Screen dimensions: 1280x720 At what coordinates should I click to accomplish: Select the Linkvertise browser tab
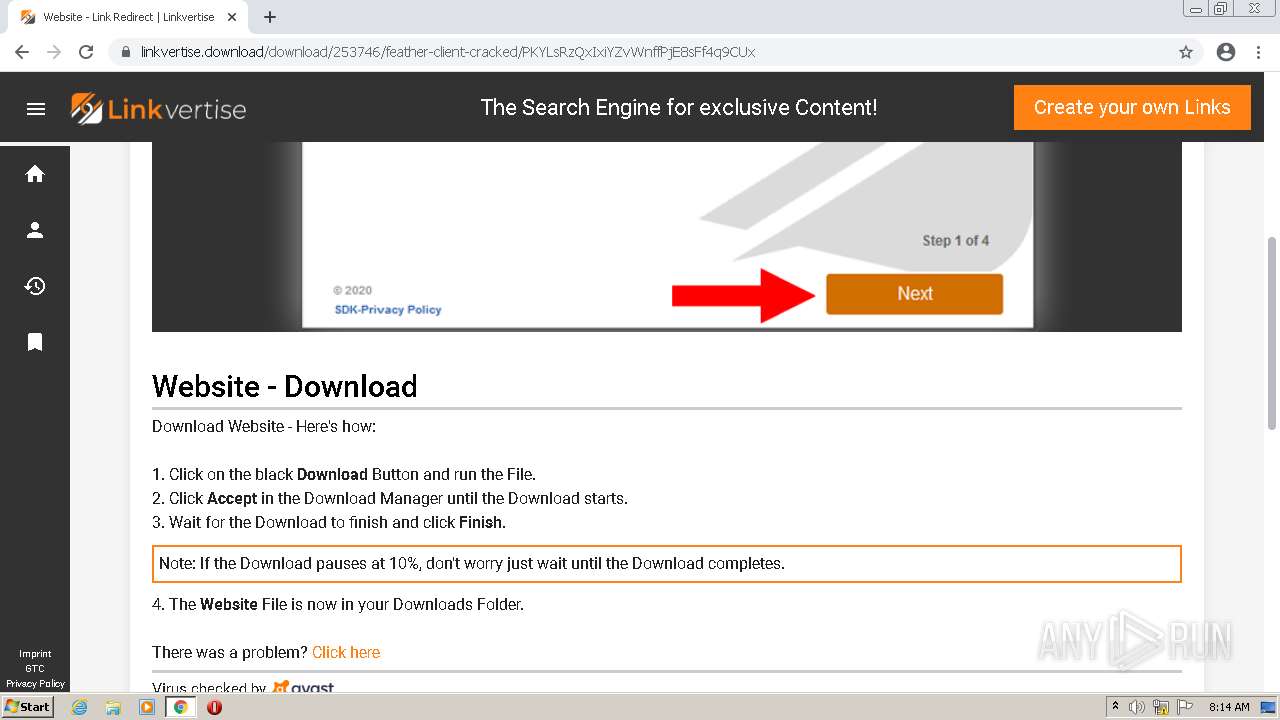130,17
